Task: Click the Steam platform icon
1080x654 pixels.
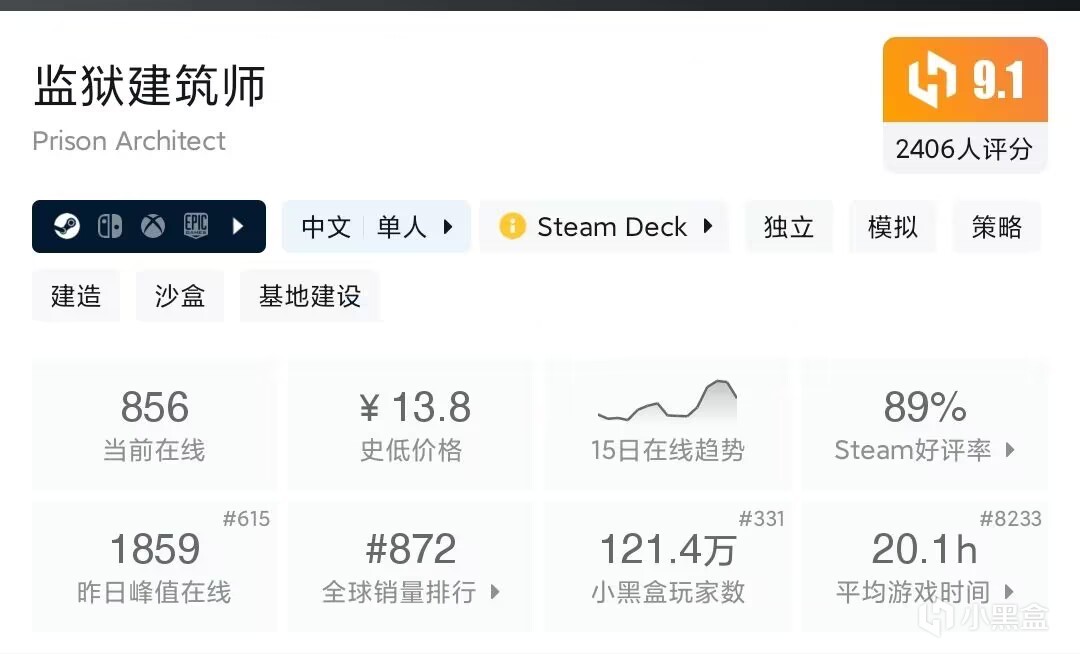Action: [67, 227]
